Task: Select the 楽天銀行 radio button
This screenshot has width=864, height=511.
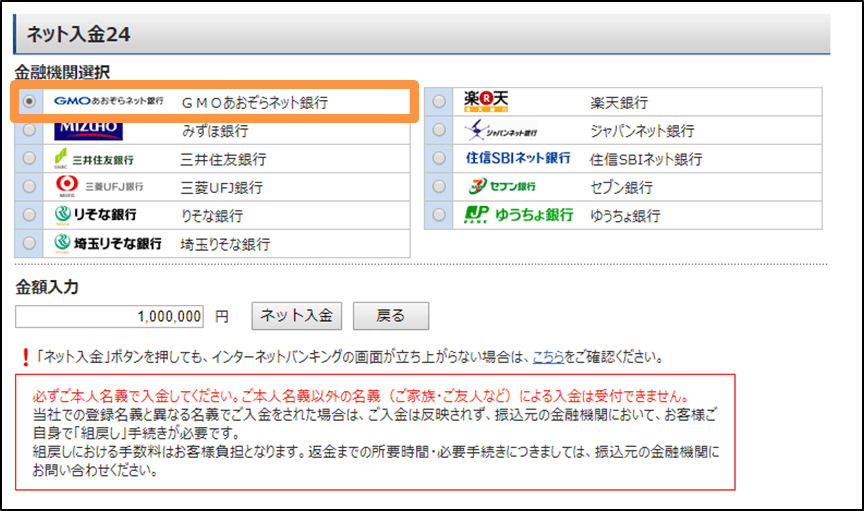Action: tap(439, 101)
